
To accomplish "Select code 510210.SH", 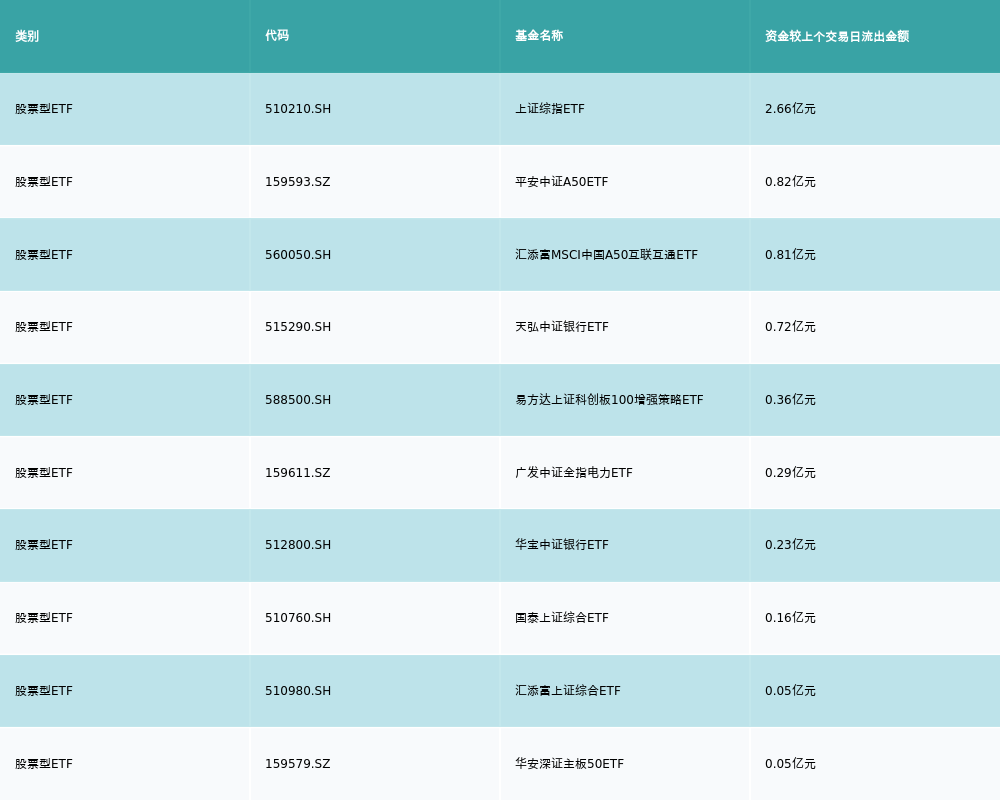I will [x=298, y=109].
